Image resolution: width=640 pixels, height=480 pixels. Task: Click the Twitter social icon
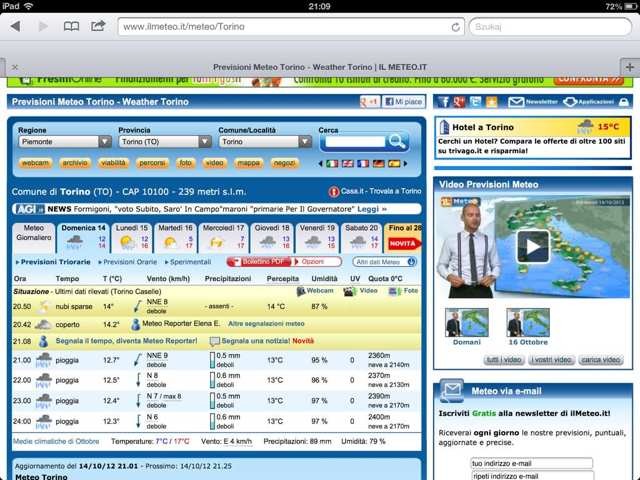coord(476,102)
